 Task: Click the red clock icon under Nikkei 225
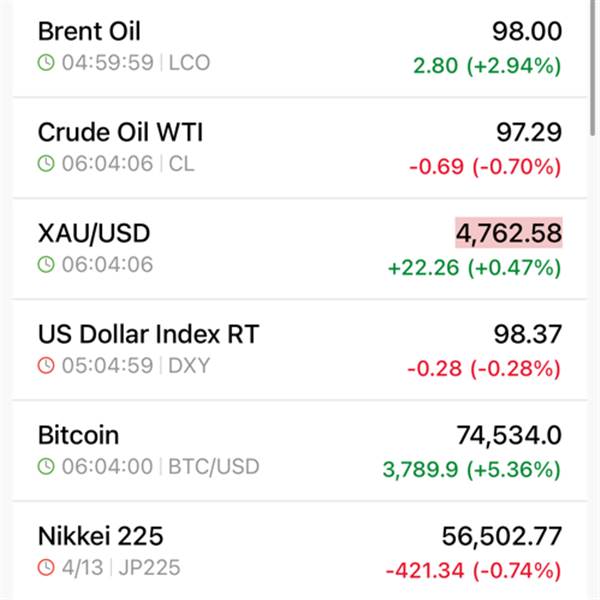pos(46,568)
